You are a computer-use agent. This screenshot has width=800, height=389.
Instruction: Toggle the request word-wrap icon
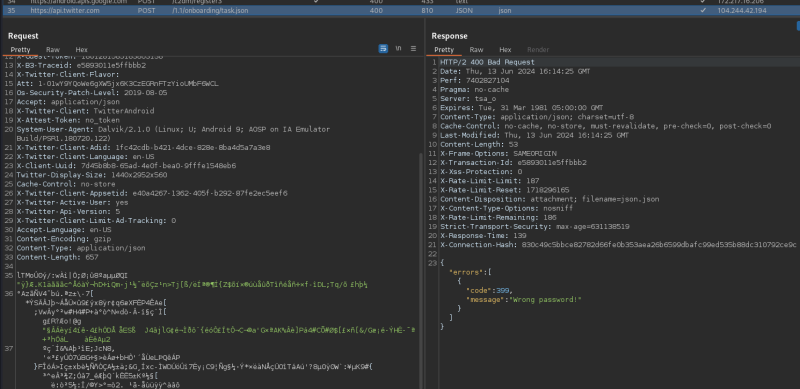pyautogui.click(x=383, y=48)
